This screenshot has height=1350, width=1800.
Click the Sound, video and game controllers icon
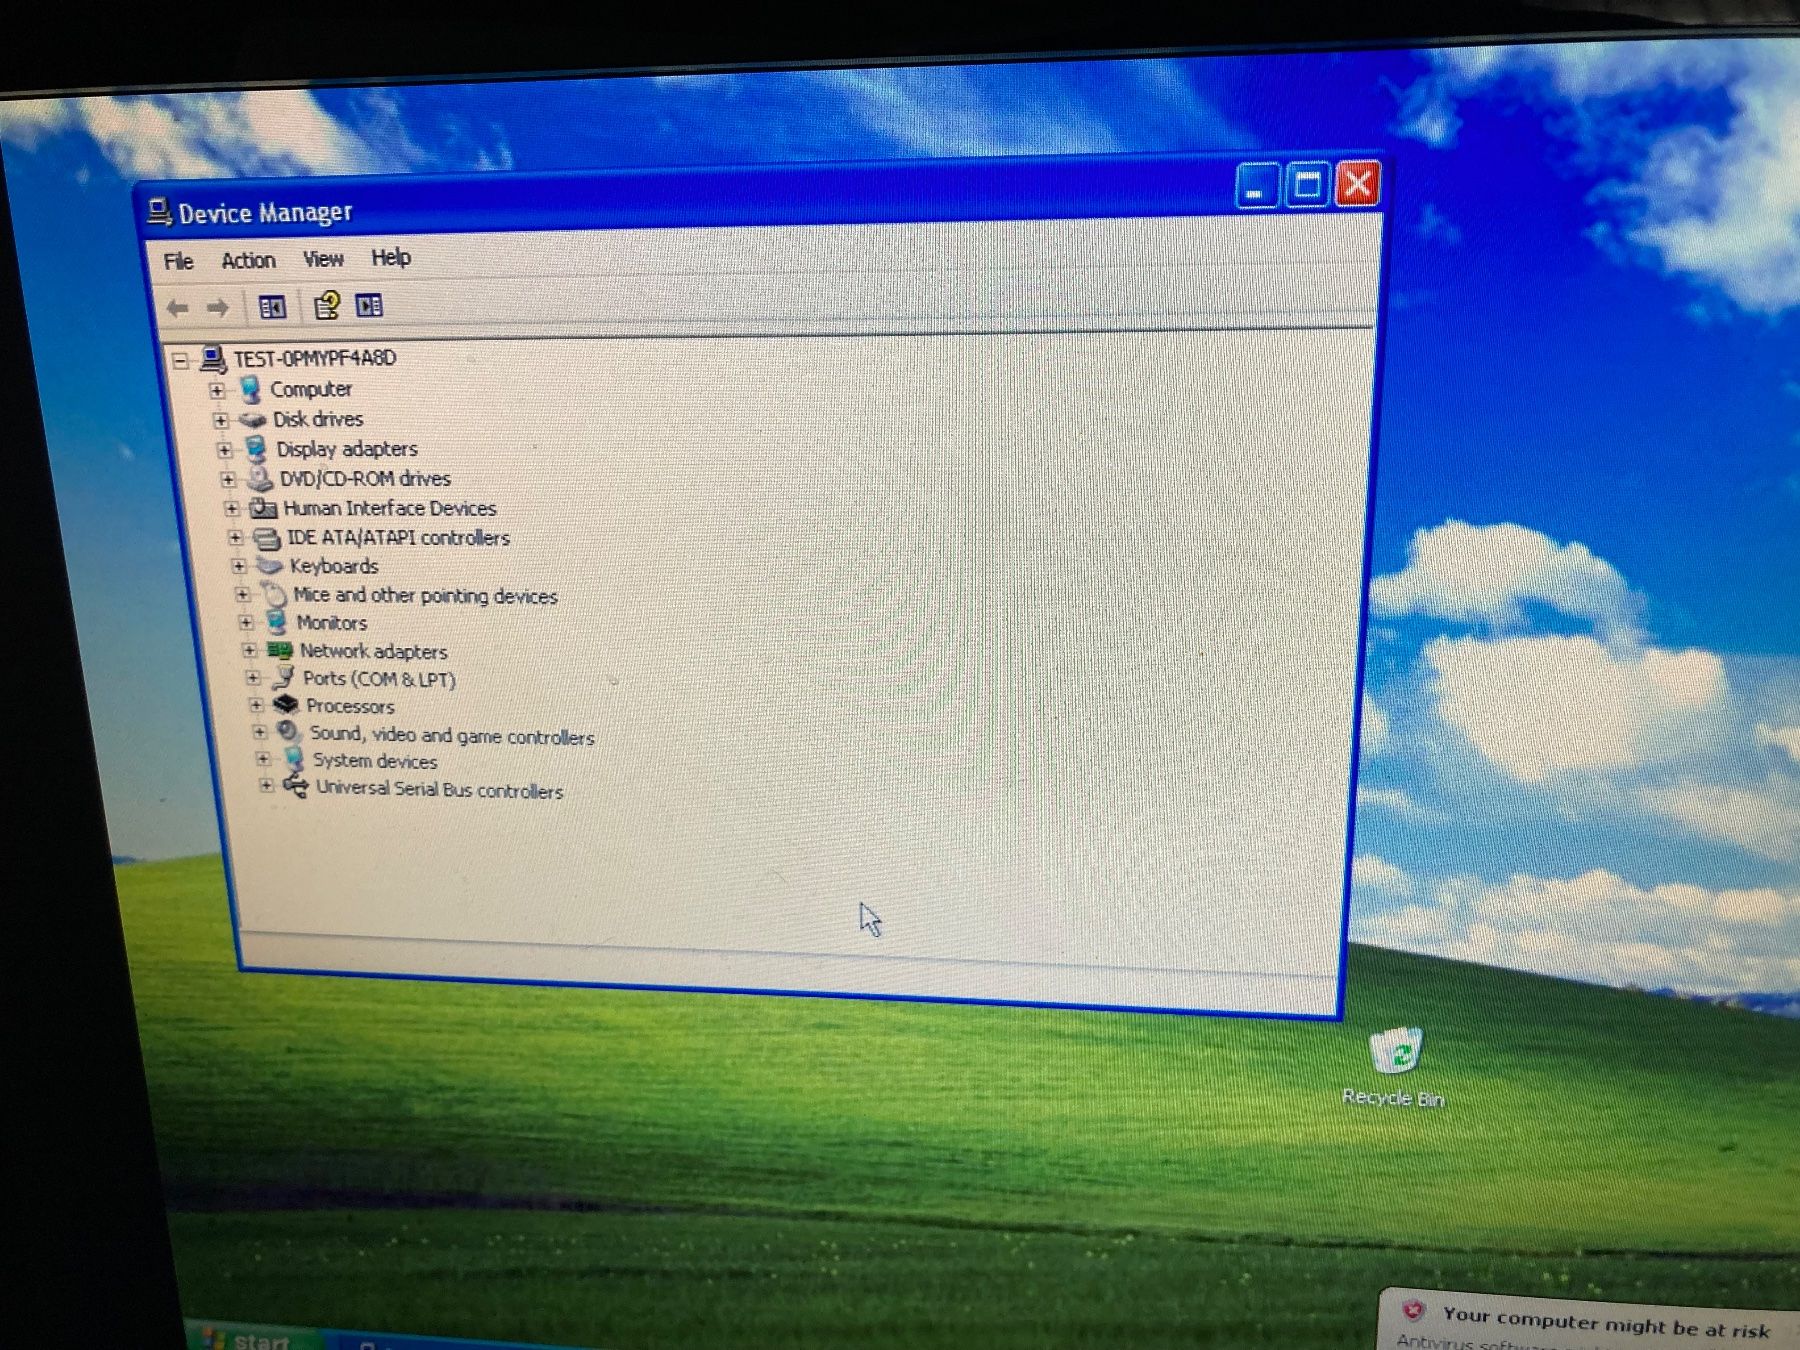(x=290, y=732)
